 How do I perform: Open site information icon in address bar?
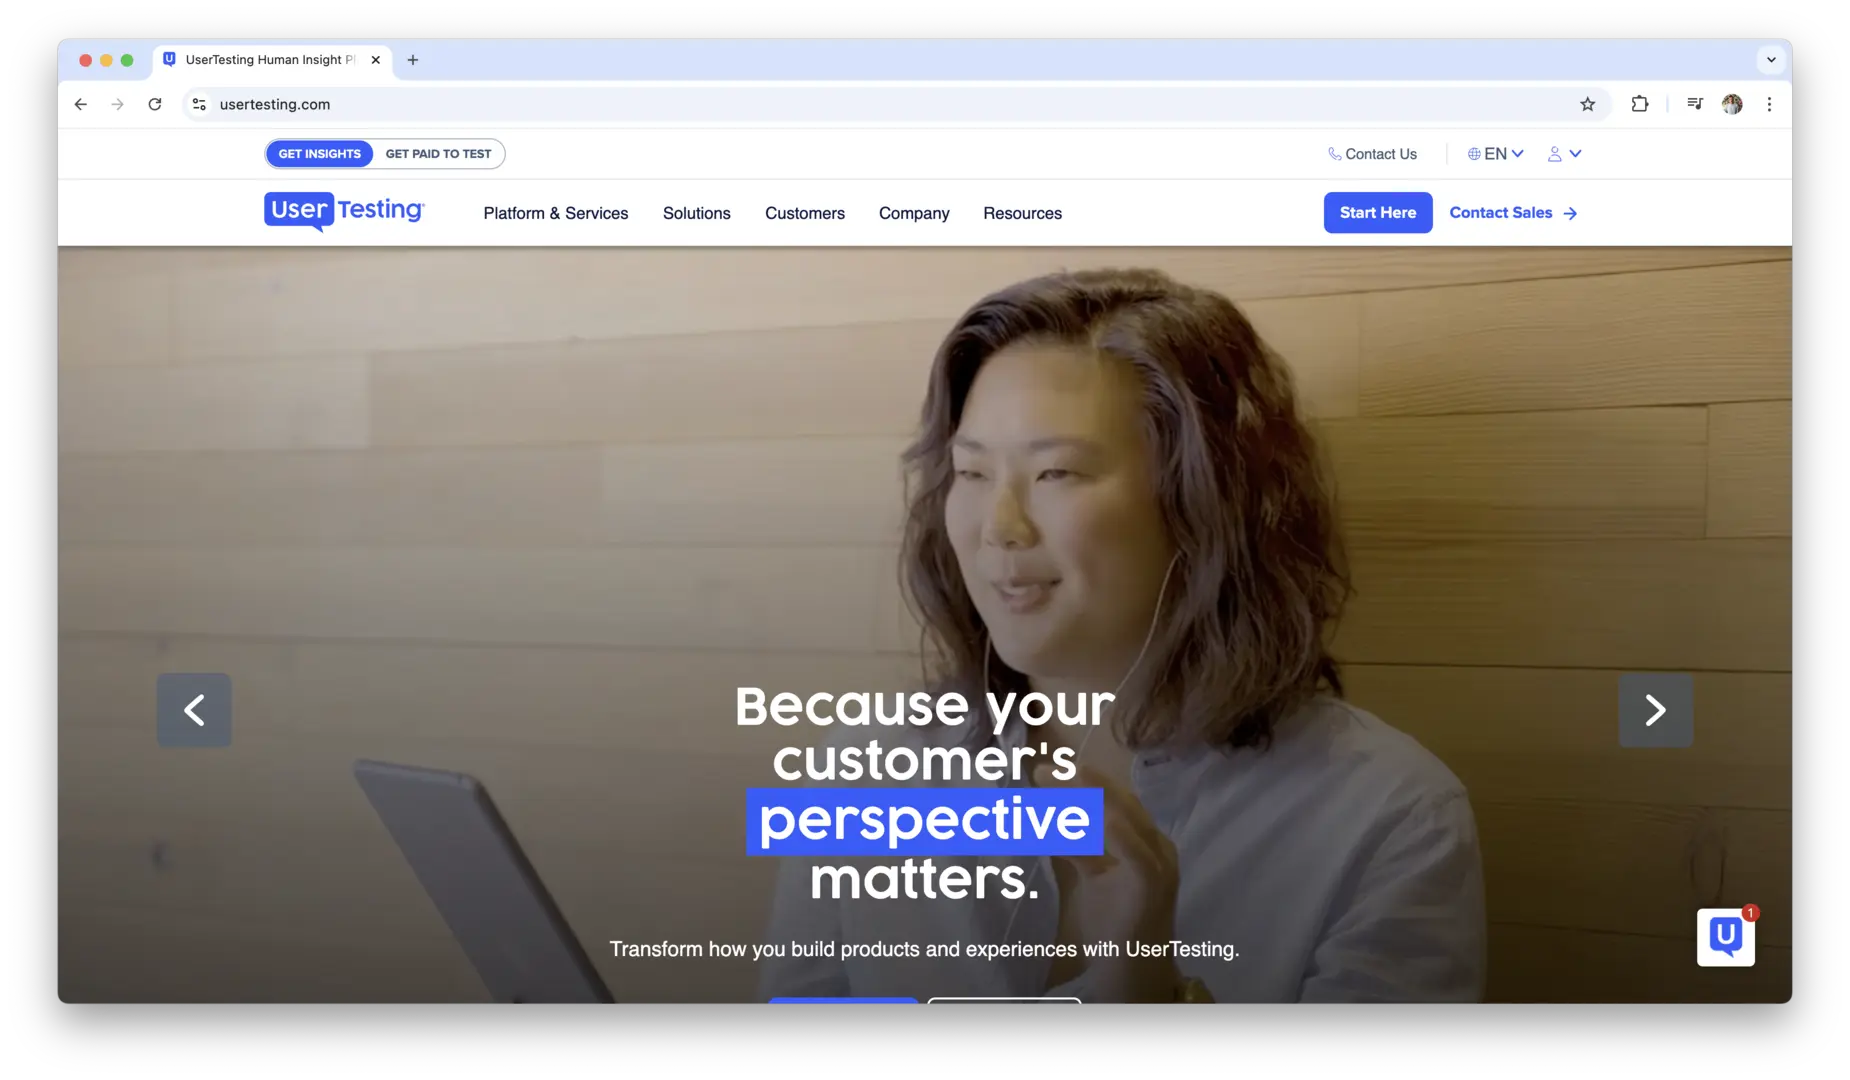pos(199,104)
